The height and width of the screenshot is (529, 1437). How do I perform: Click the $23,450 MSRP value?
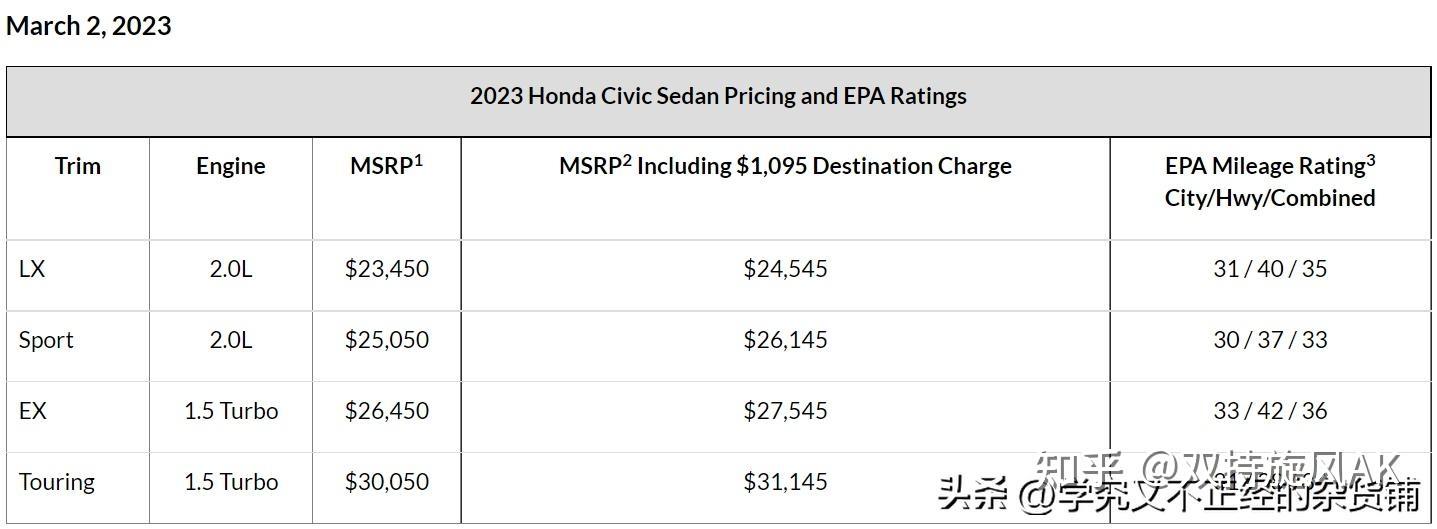pyautogui.click(x=387, y=269)
